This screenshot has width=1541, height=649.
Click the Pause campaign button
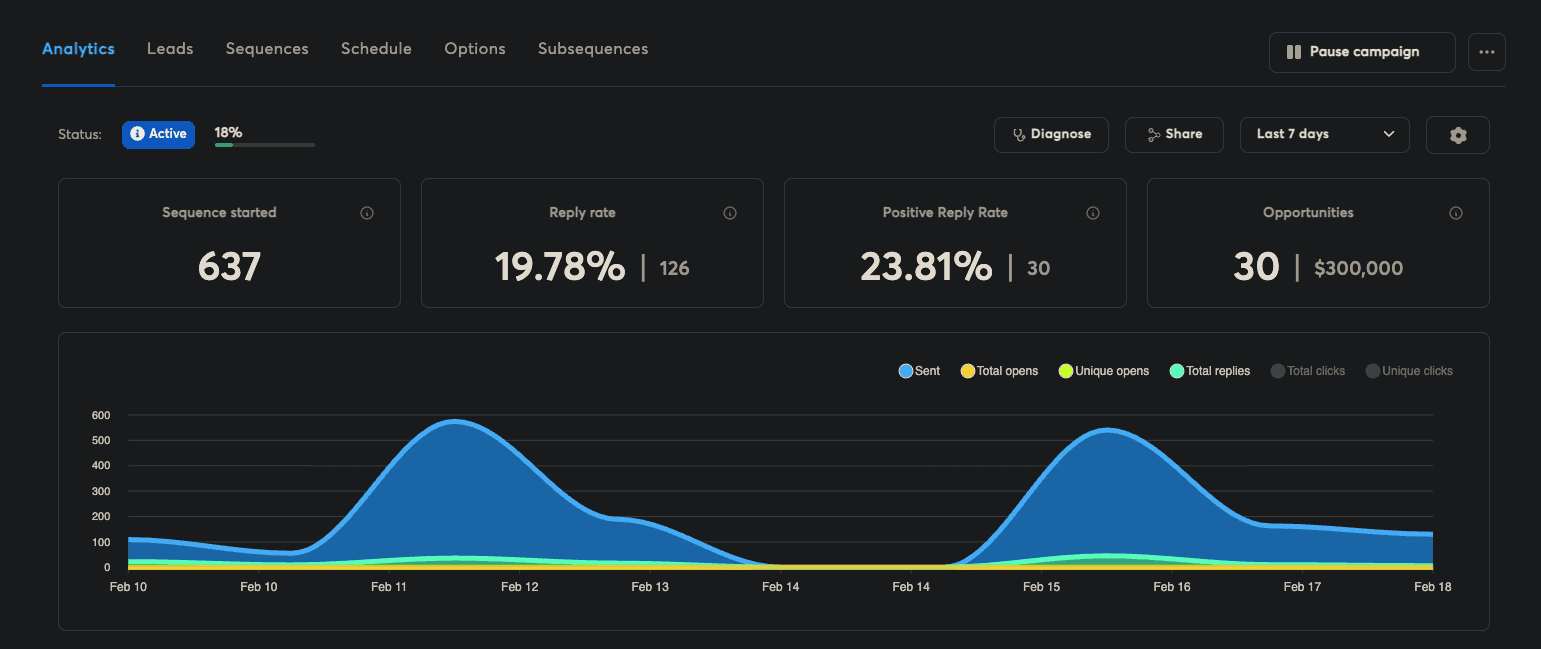click(x=1362, y=52)
